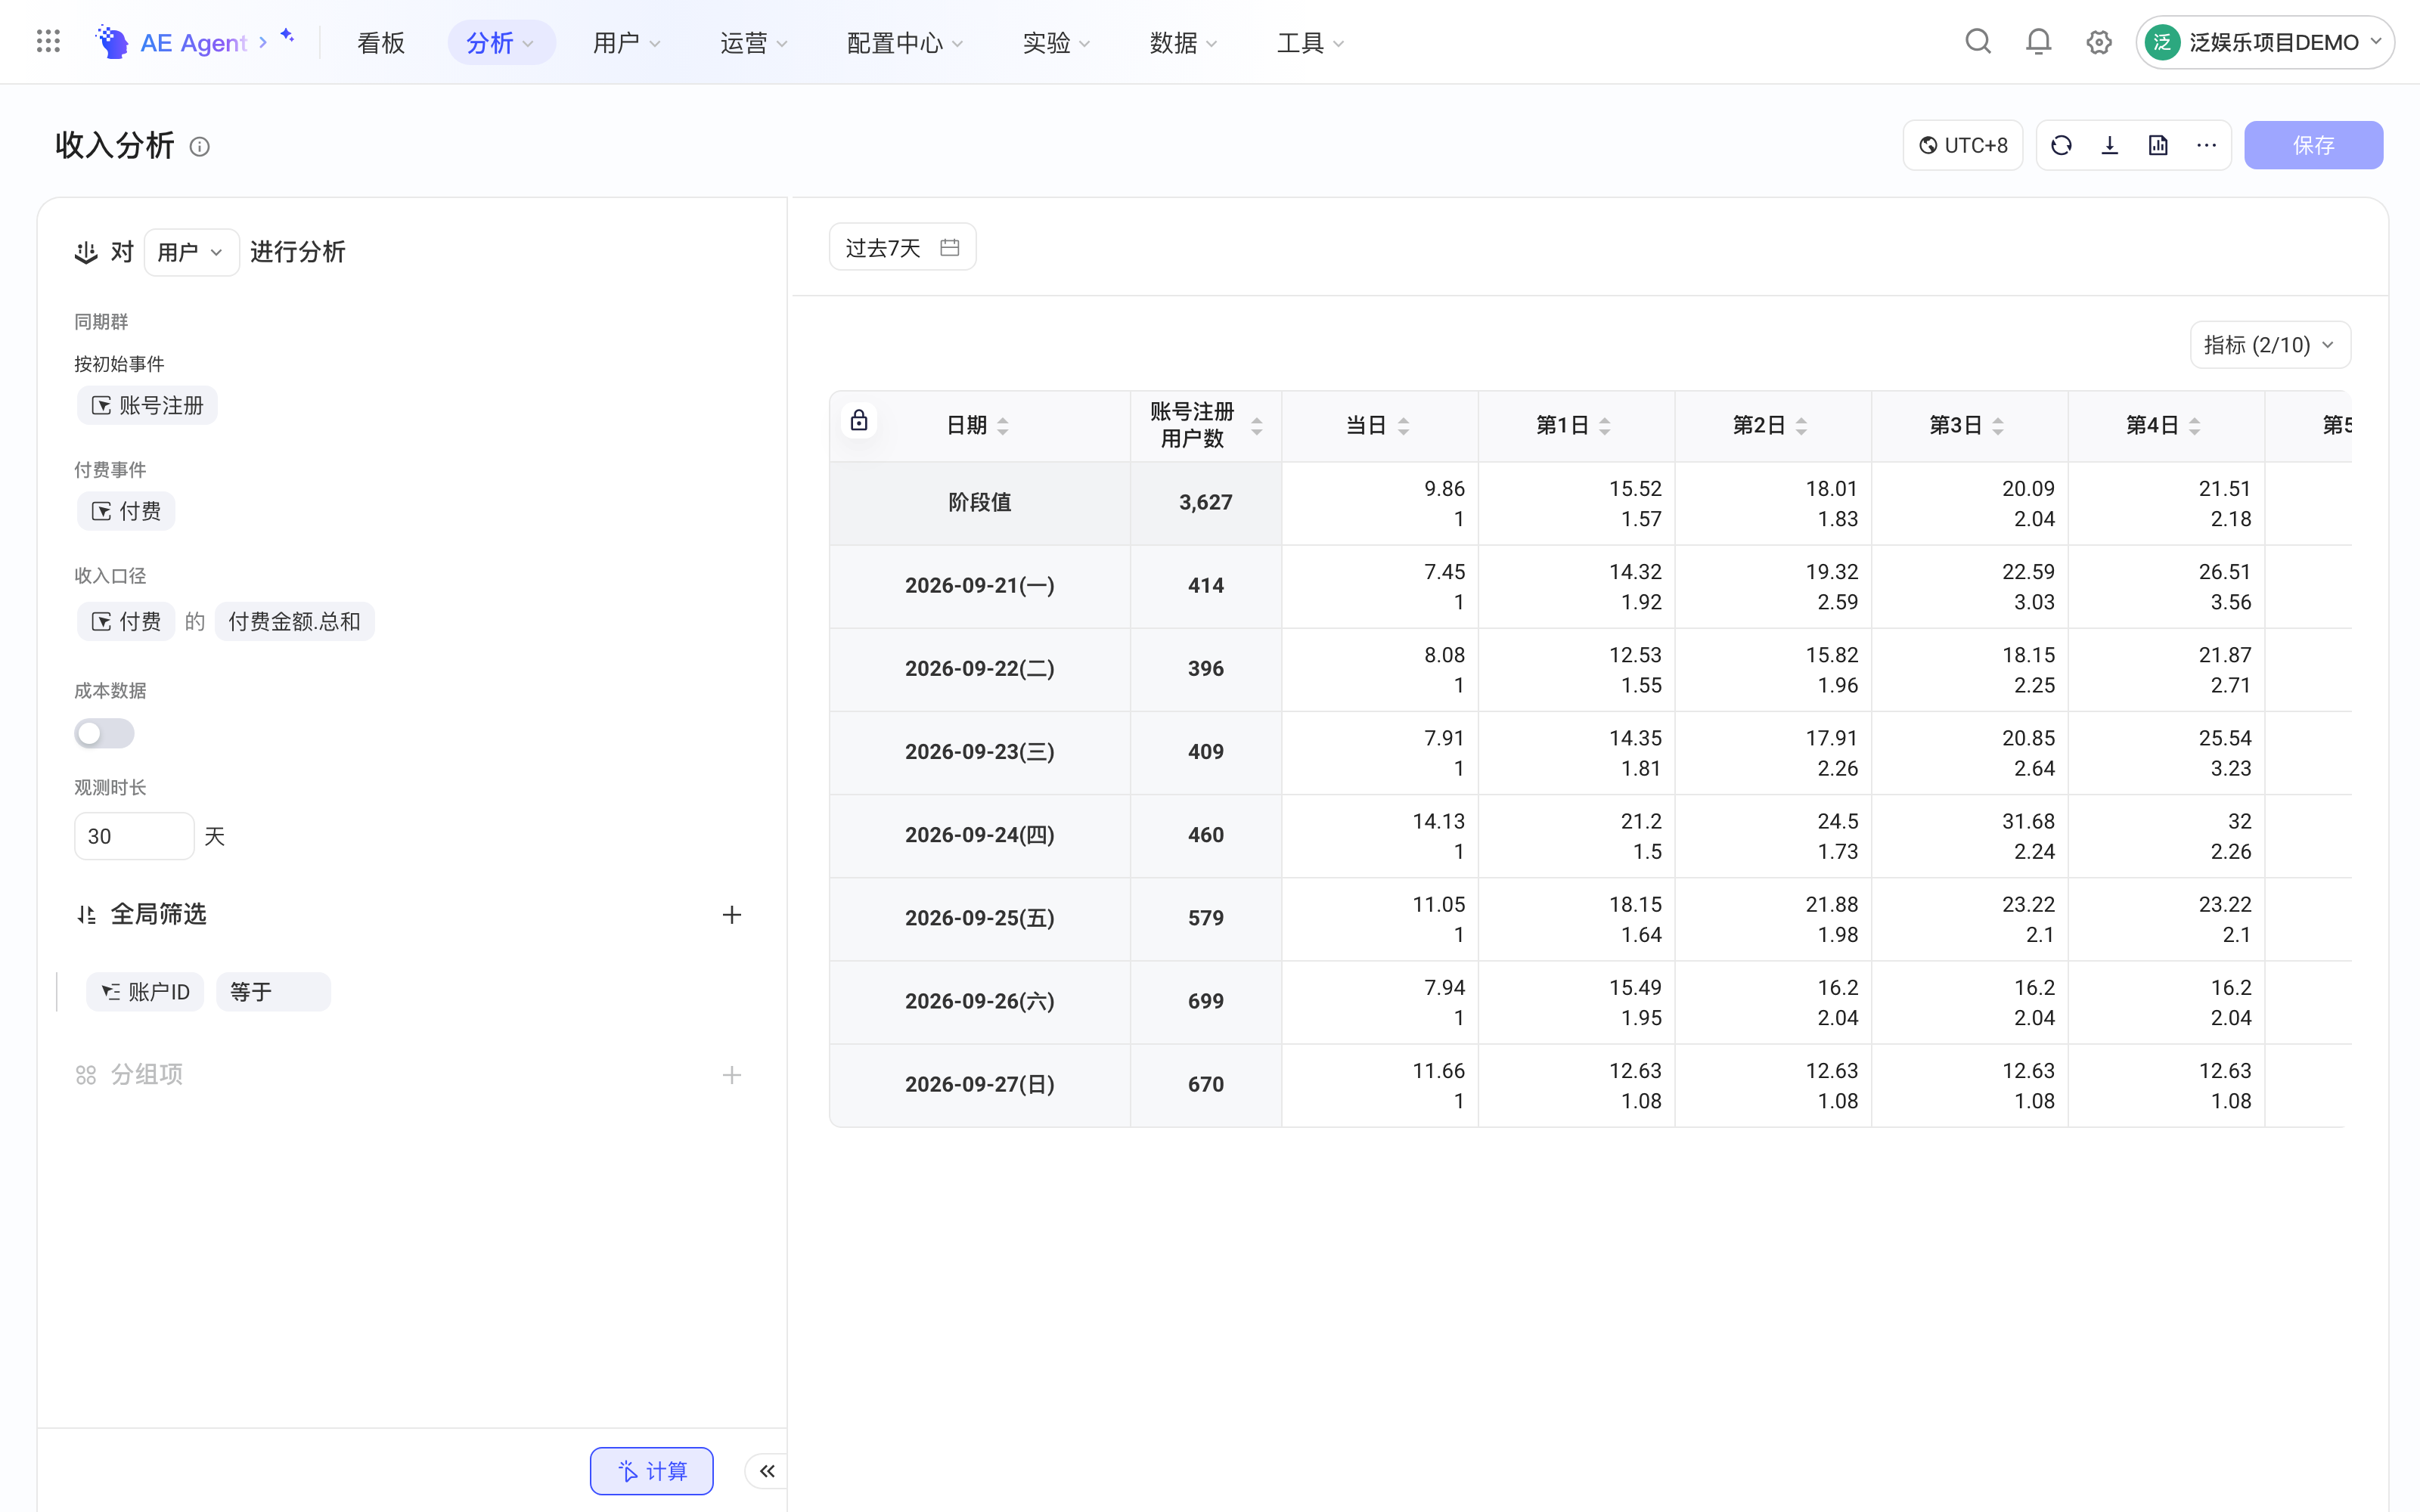The image size is (2420, 1512).
Task: Sort the 第1日 column
Action: click(x=1605, y=426)
